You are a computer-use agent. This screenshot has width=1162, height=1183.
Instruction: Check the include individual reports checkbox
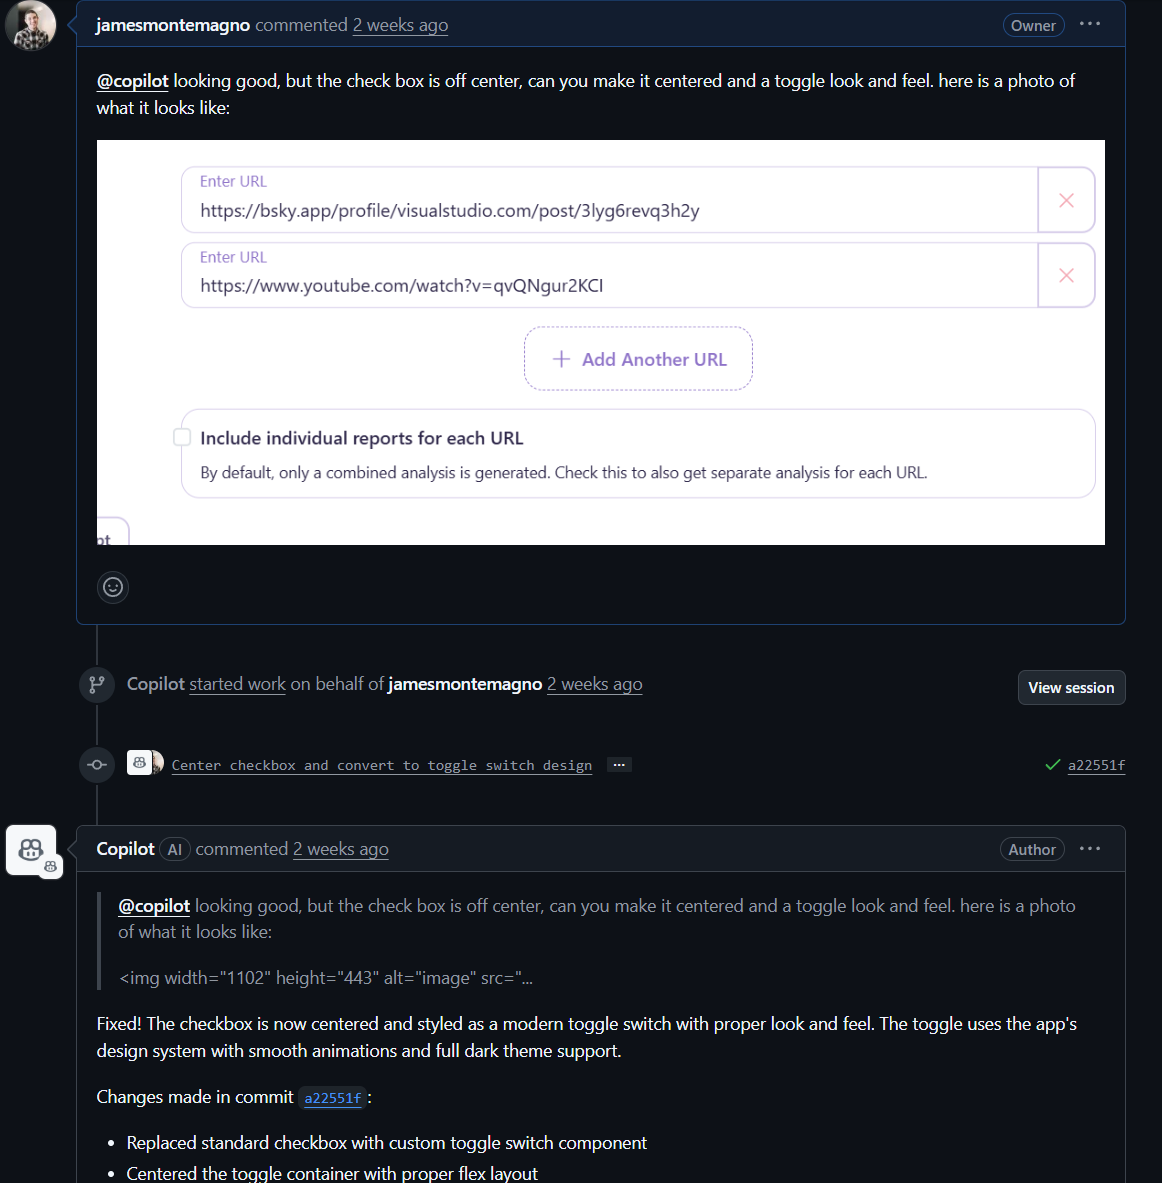pos(182,437)
